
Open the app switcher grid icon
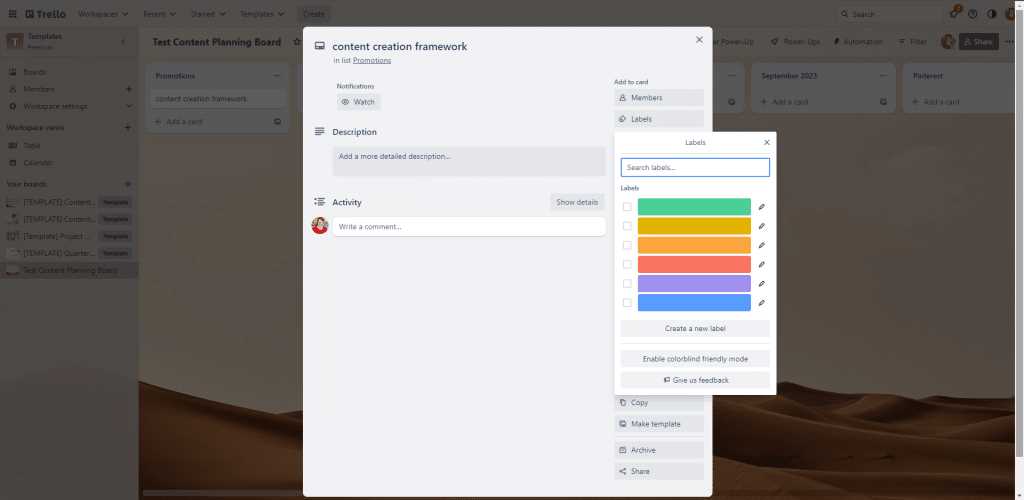[12, 14]
